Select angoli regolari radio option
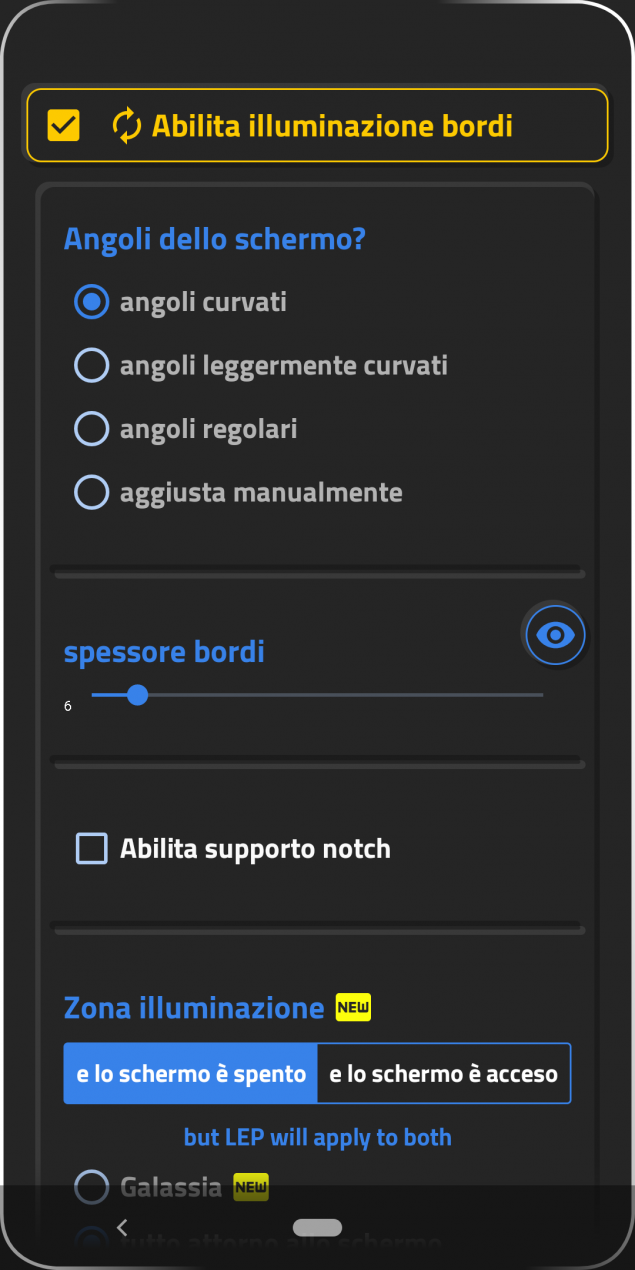 pyautogui.click(x=92, y=429)
